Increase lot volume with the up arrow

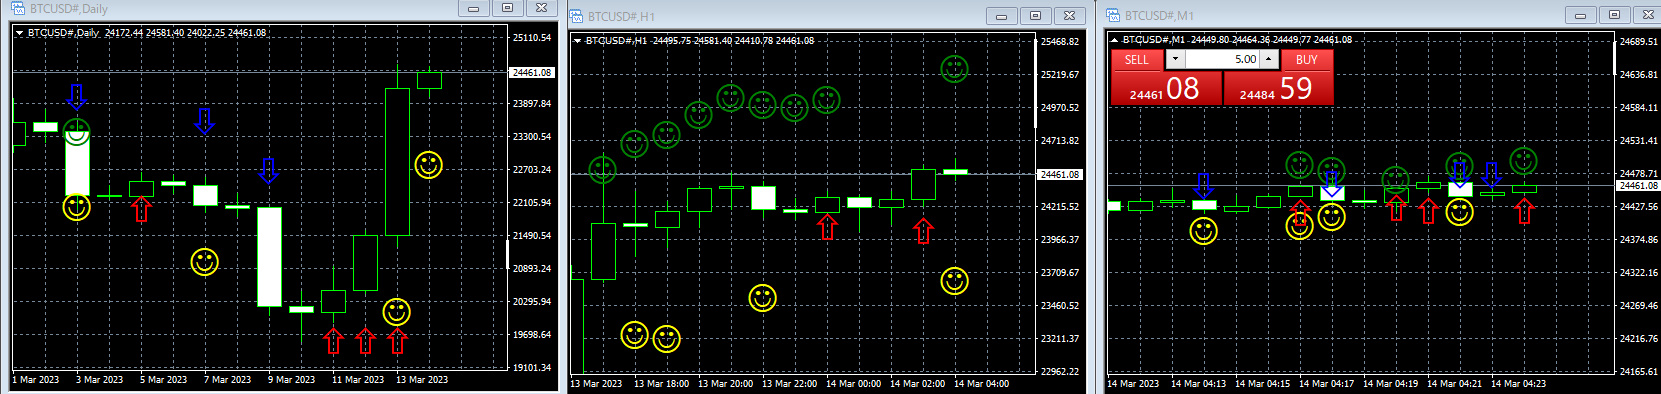[1268, 60]
